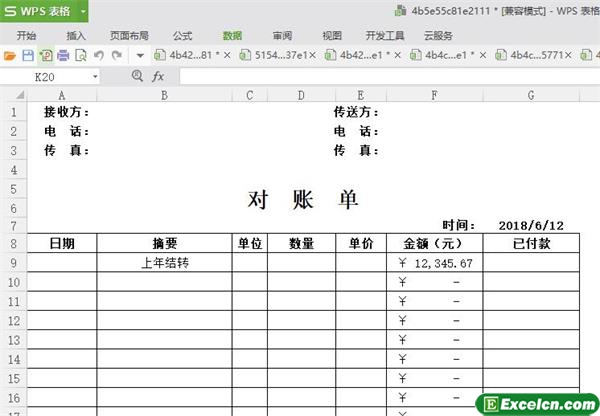Screen dimensions: 600x416
Task: Select row 12 header
Action: point(14,321)
